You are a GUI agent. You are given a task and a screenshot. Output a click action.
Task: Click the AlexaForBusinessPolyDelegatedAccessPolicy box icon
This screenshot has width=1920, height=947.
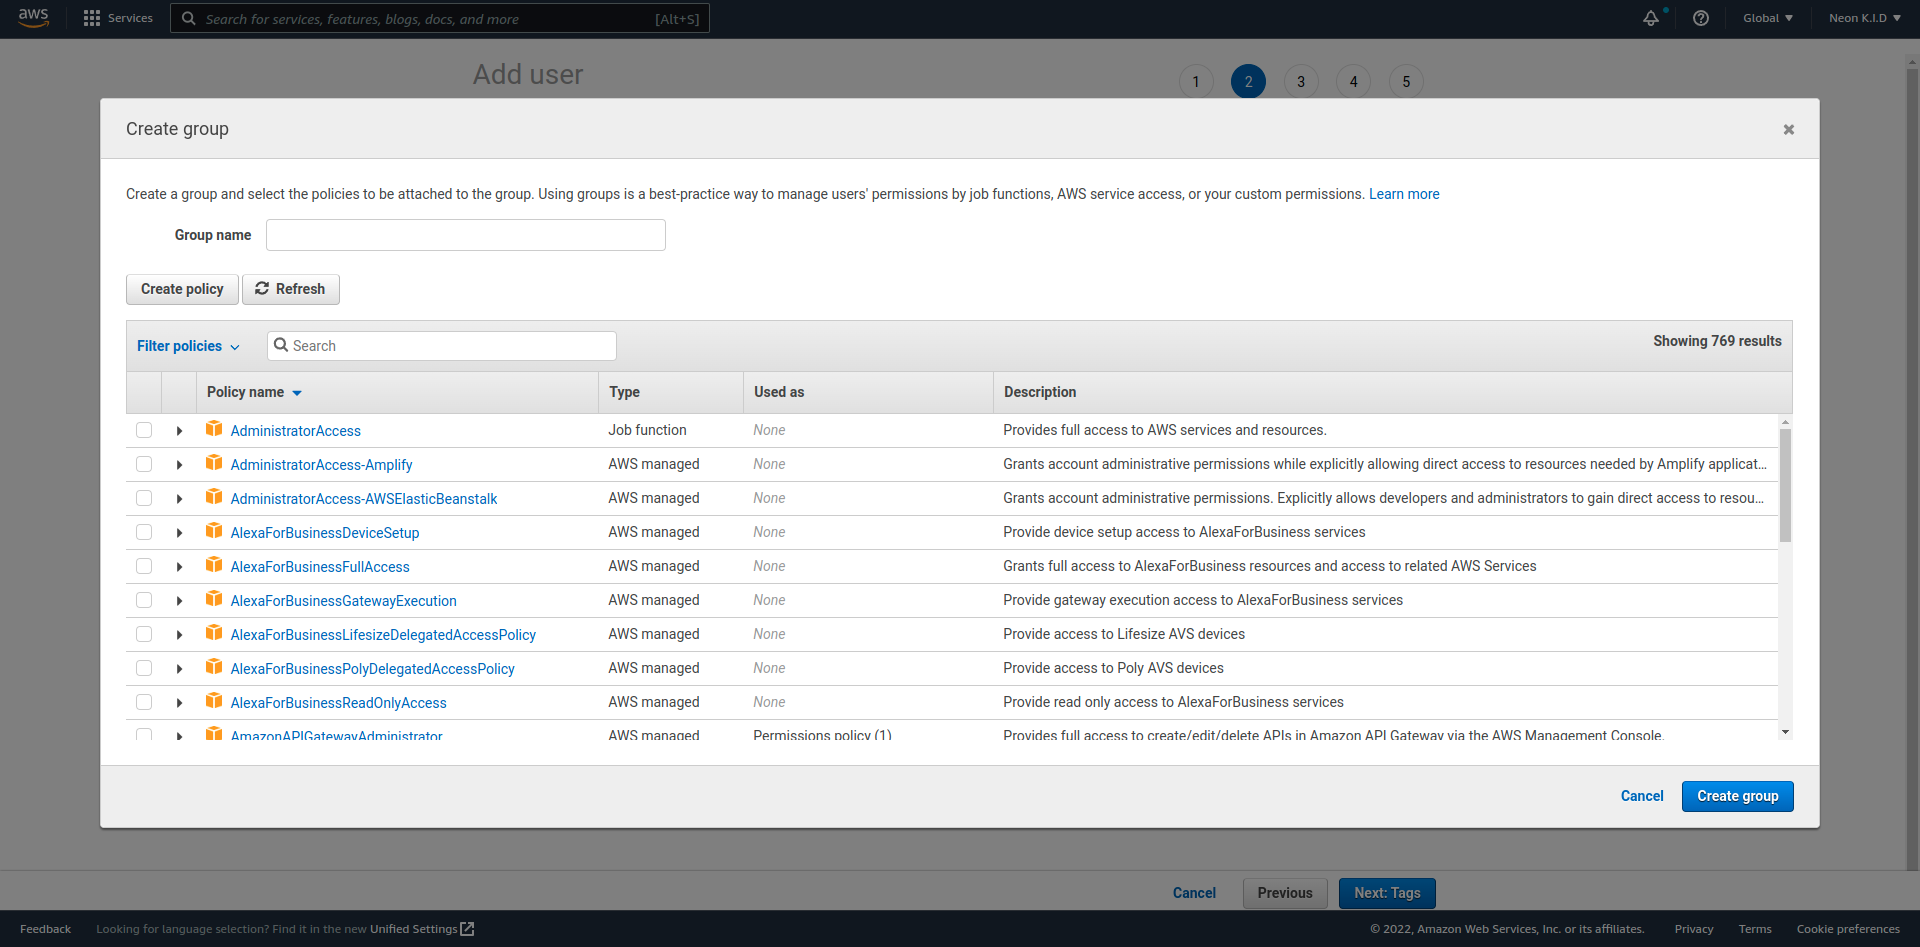[214, 667]
